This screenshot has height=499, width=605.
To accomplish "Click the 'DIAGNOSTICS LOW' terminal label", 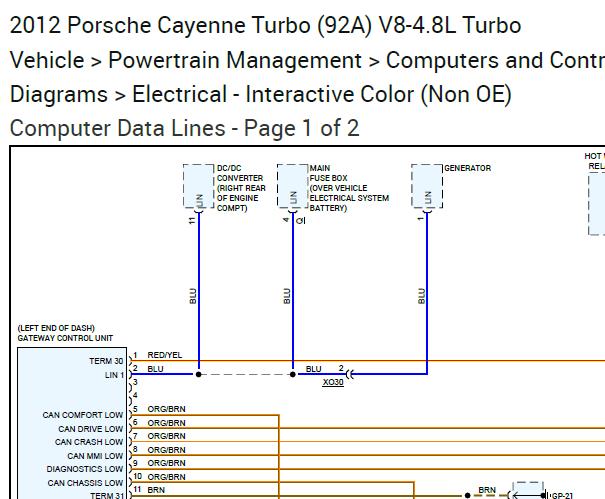I will (x=84, y=469).
